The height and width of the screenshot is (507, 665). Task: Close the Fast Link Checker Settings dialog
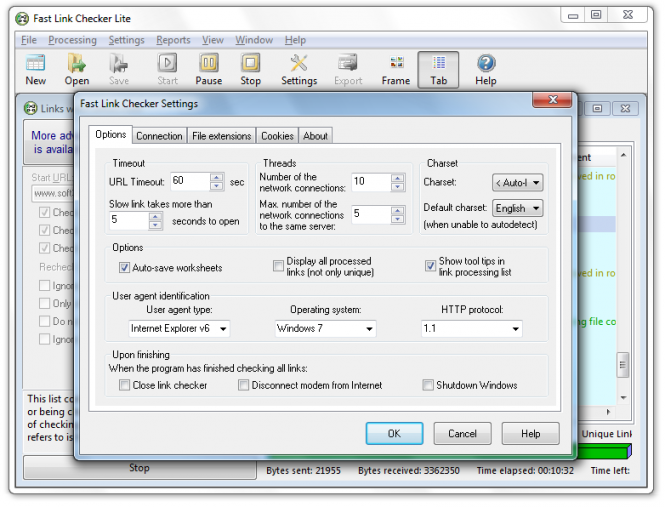(552, 100)
